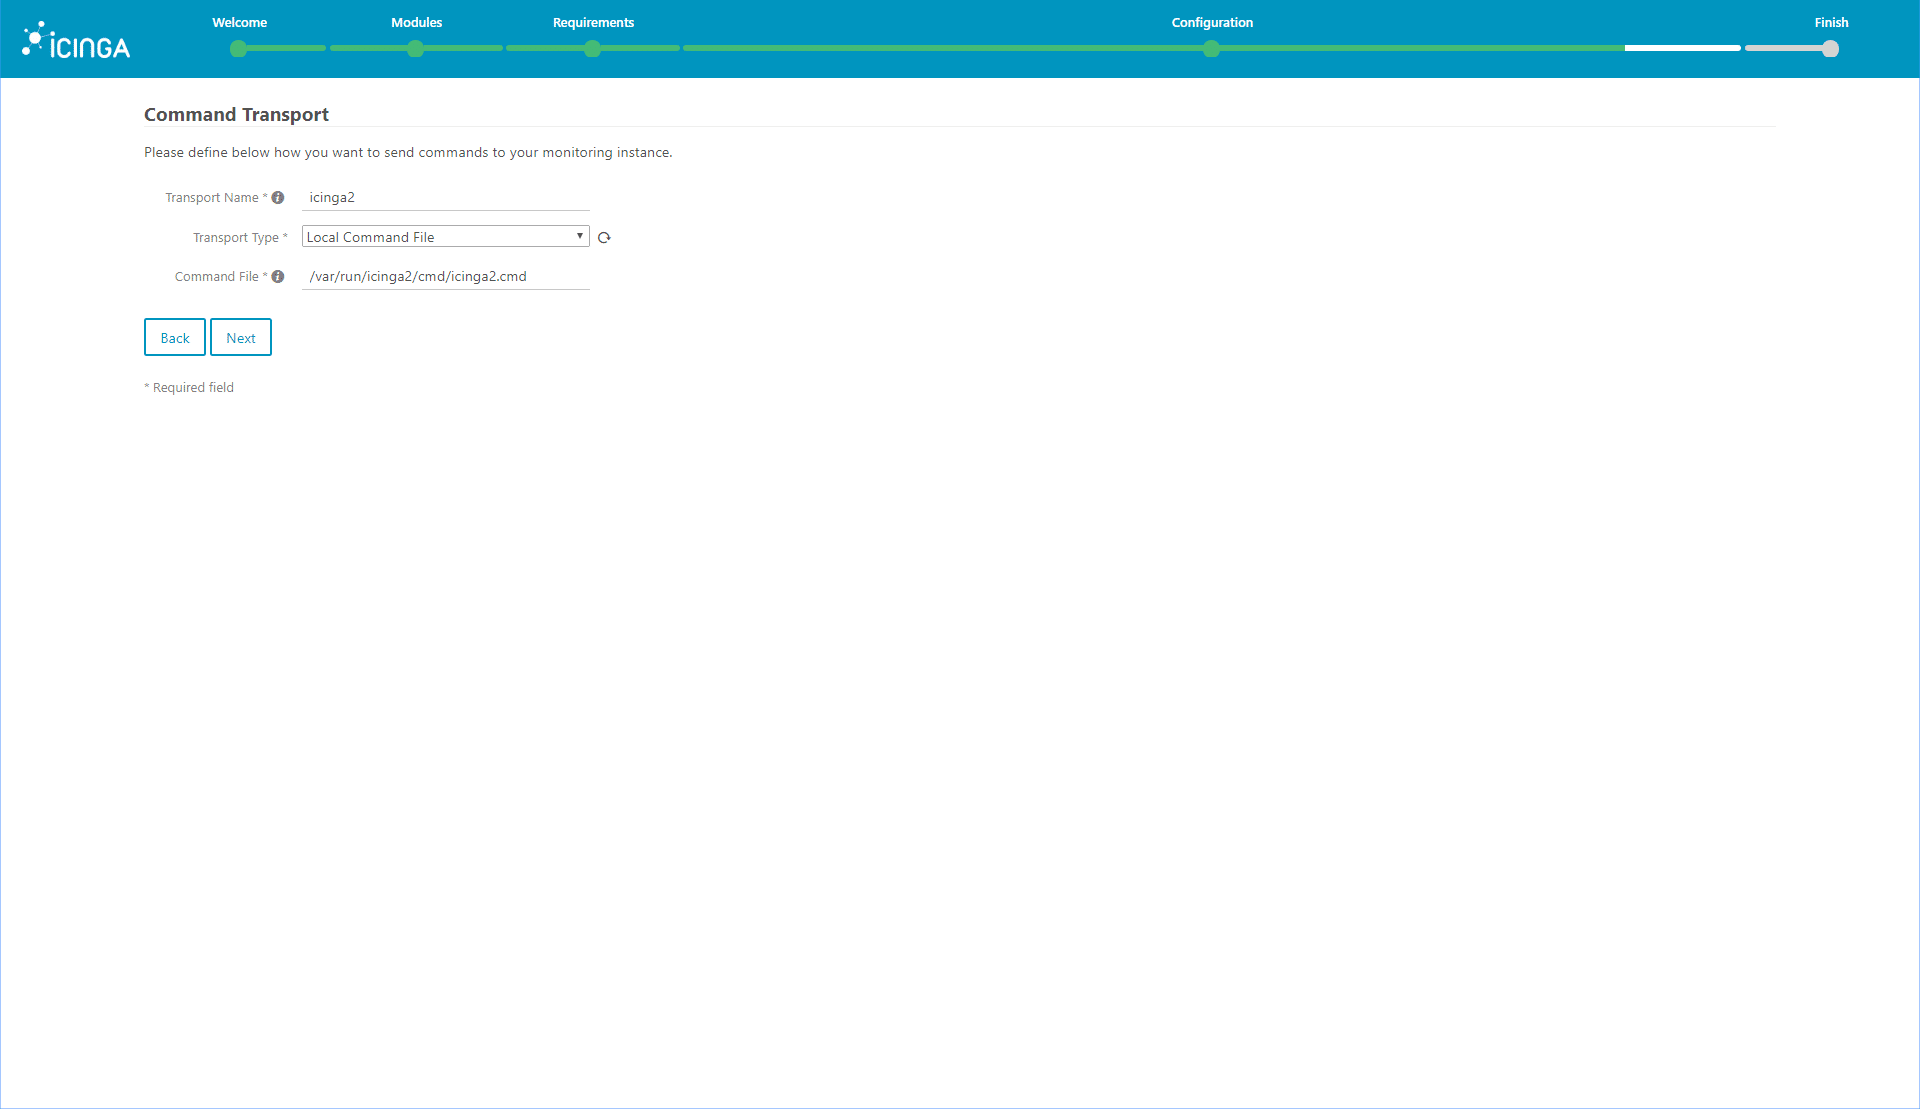This screenshot has width=1920, height=1109.
Task: Go to the Configuration wizard step
Action: pyautogui.click(x=1212, y=22)
